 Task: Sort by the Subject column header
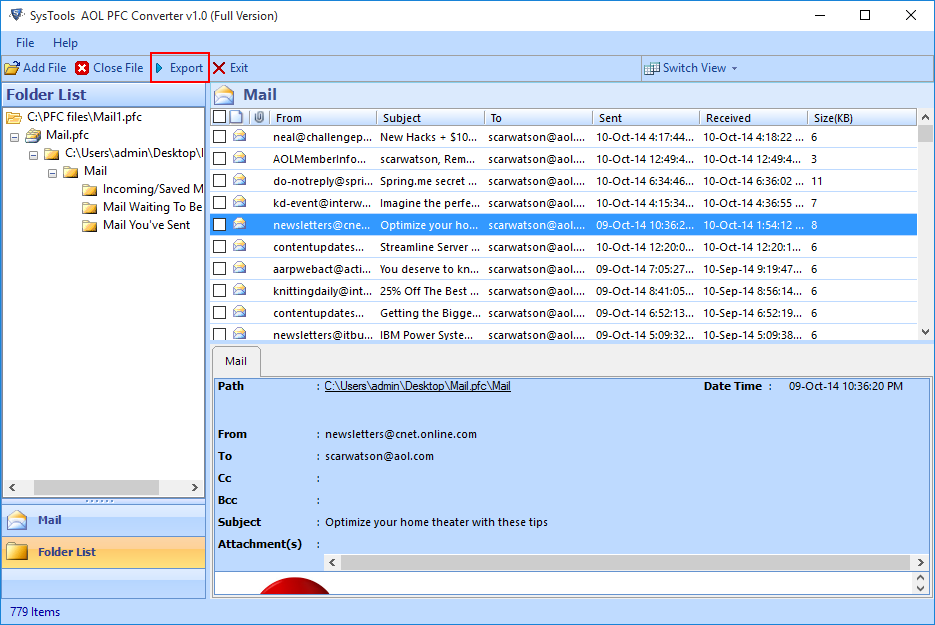431,117
